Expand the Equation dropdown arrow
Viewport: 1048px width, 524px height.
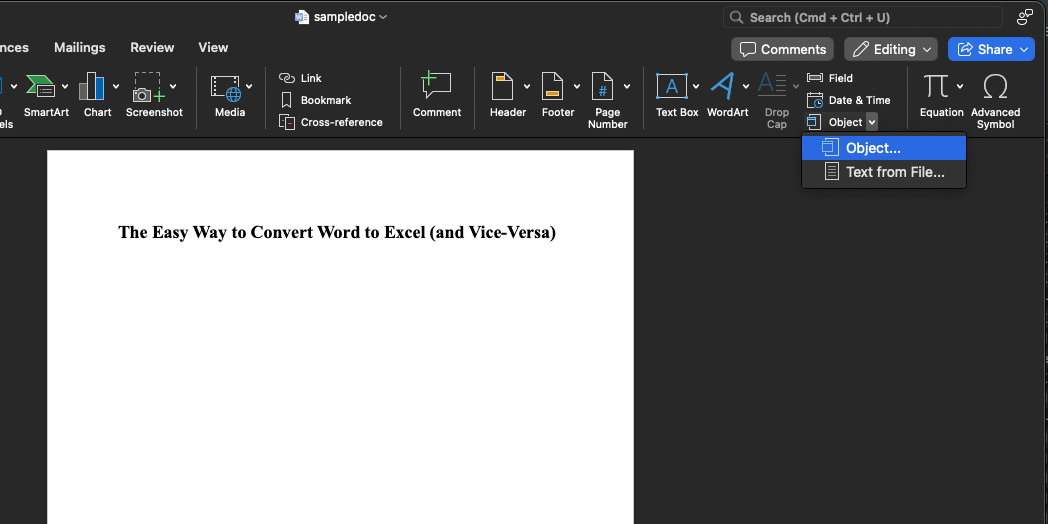coord(960,86)
